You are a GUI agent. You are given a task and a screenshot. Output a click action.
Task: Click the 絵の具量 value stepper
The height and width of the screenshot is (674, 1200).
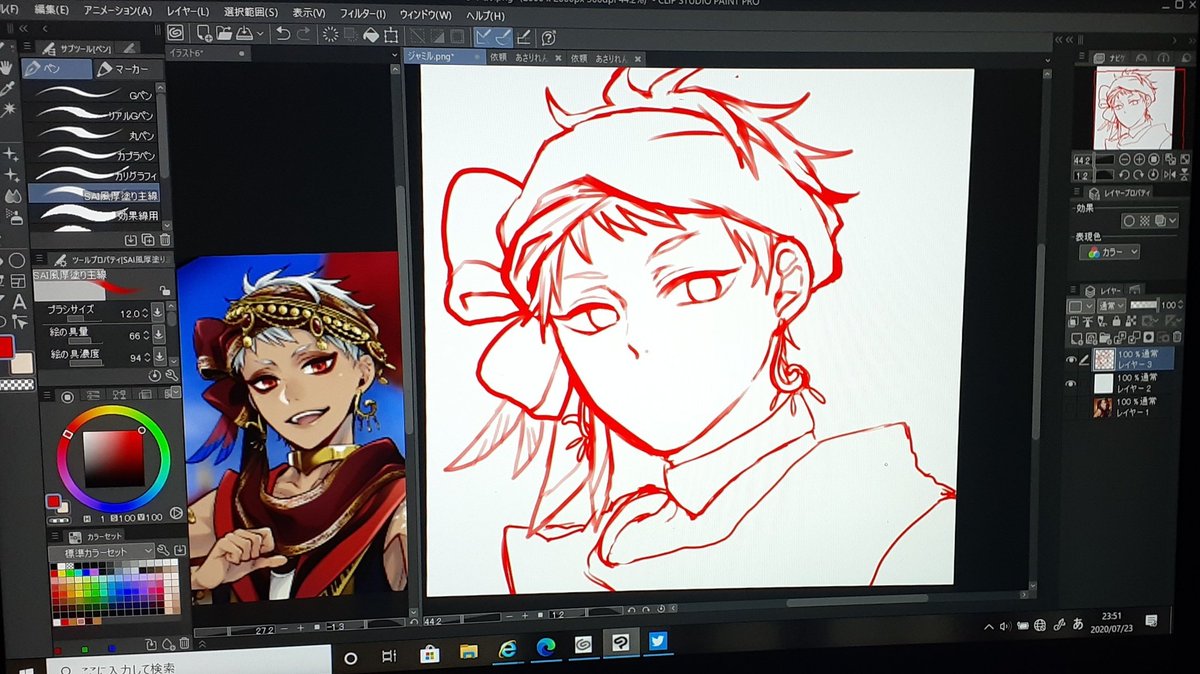coord(147,335)
